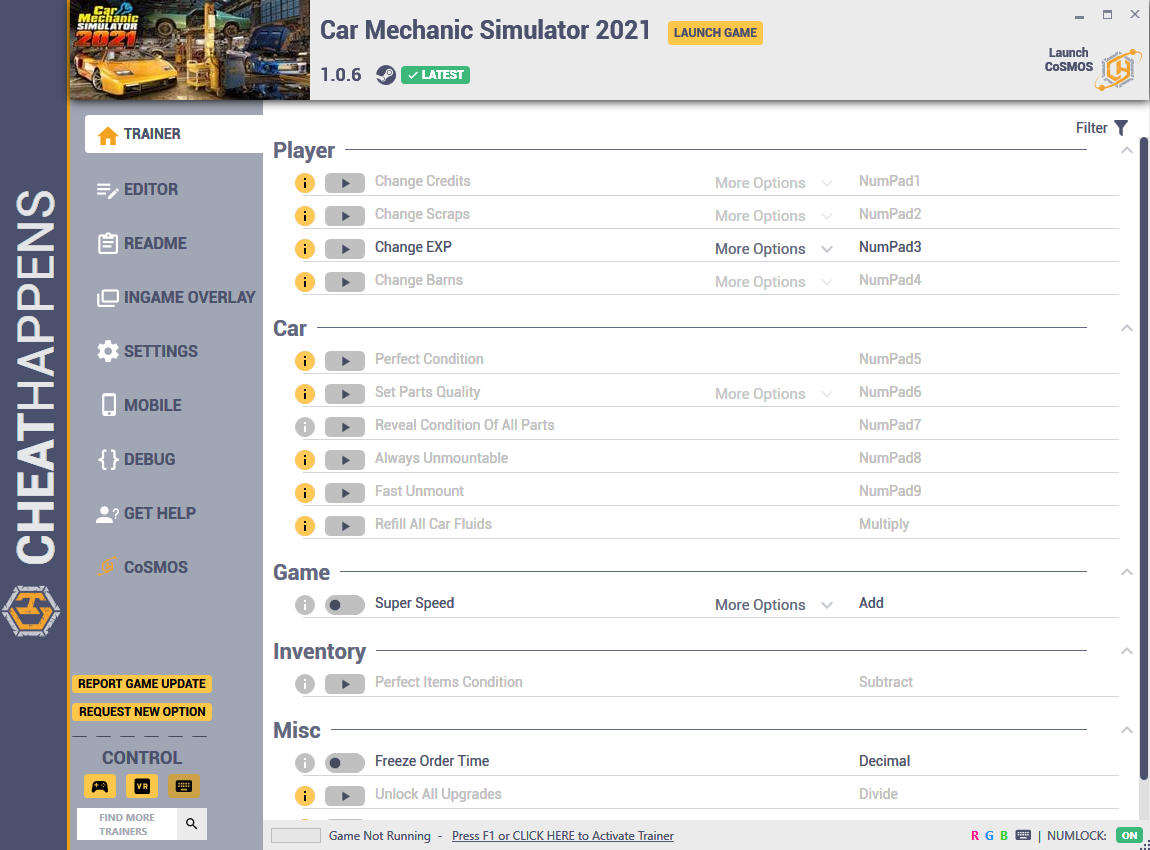Collapse the Car section
This screenshot has width=1150, height=850.
[1127, 327]
